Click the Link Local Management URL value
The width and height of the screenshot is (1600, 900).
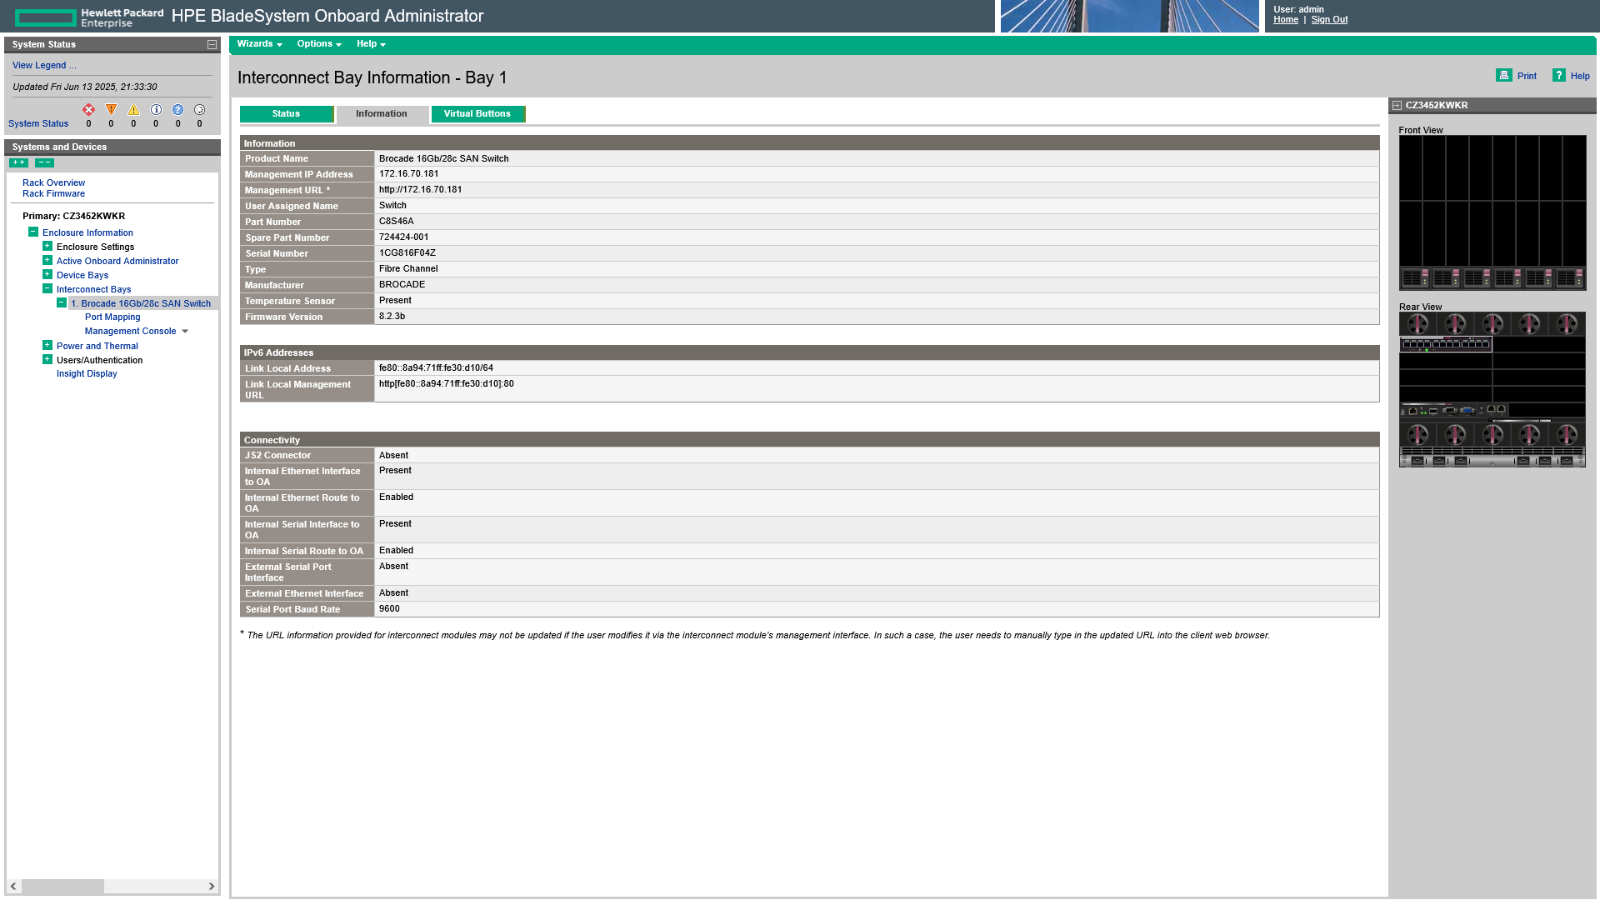tap(446, 384)
